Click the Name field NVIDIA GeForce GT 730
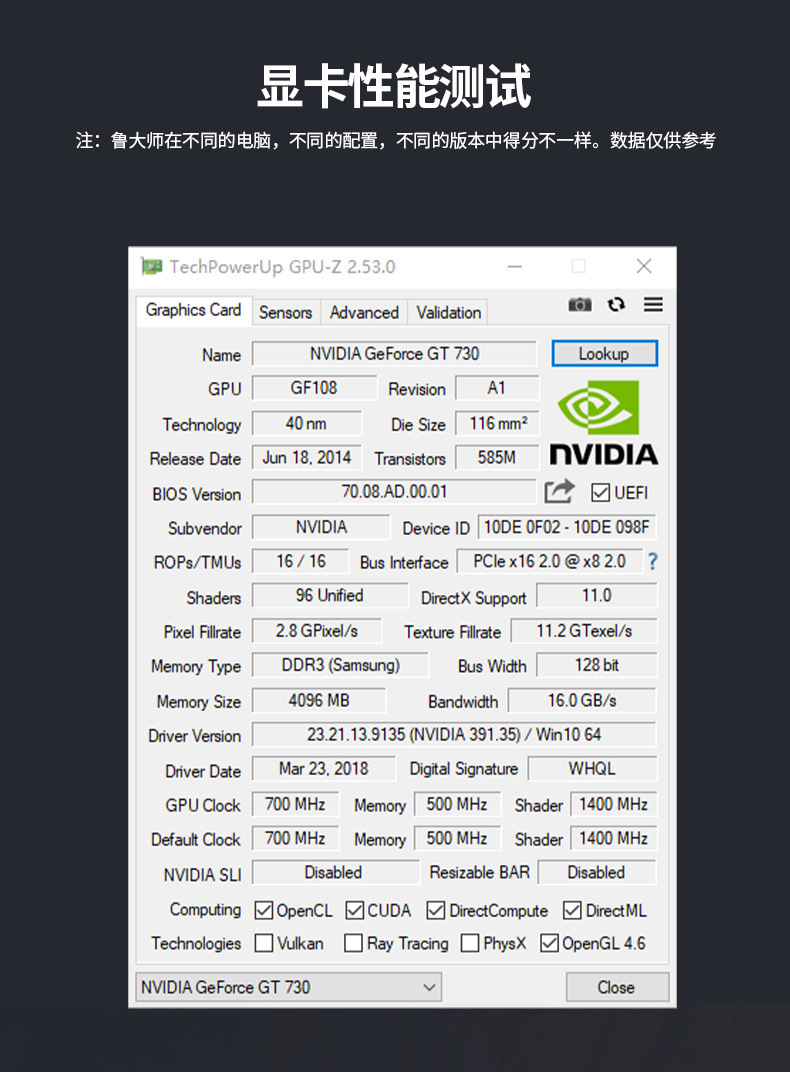The width and height of the screenshot is (790, 1072). click(394, 353)
